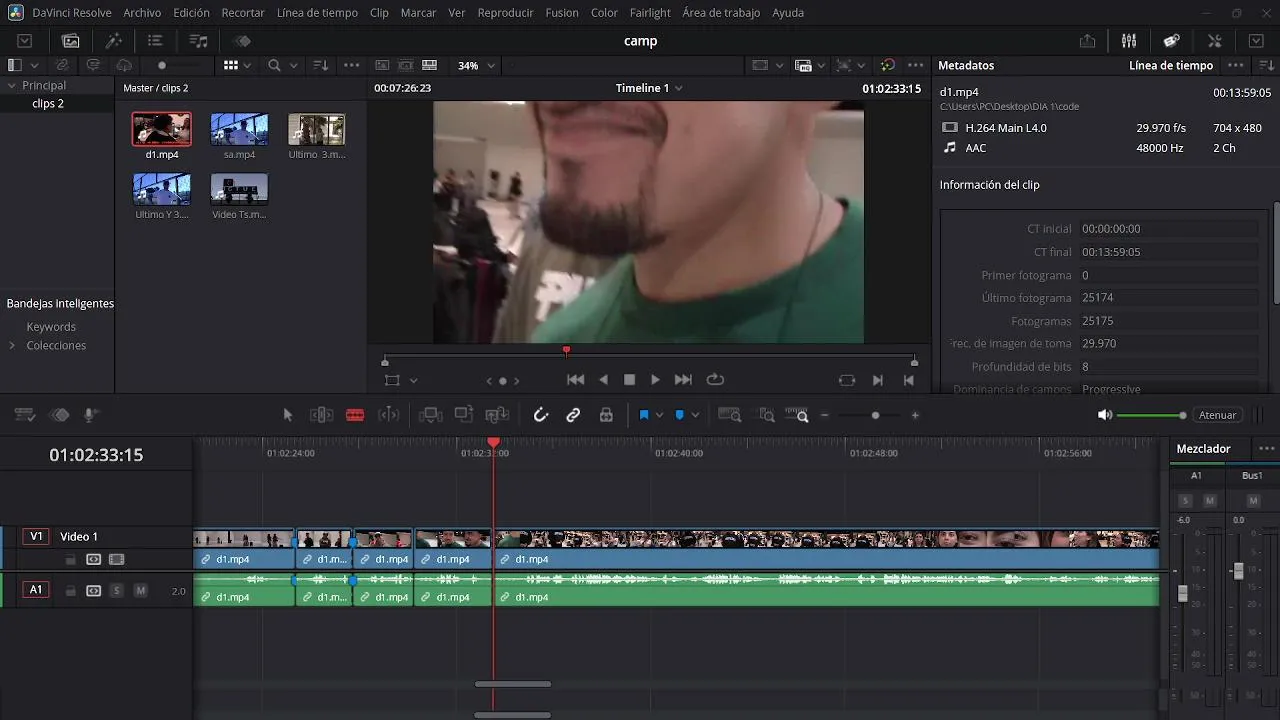This screenshot has height=720, width=1280.
Task: Click the Replace Clip icon
Action: (x=497, y=415)
